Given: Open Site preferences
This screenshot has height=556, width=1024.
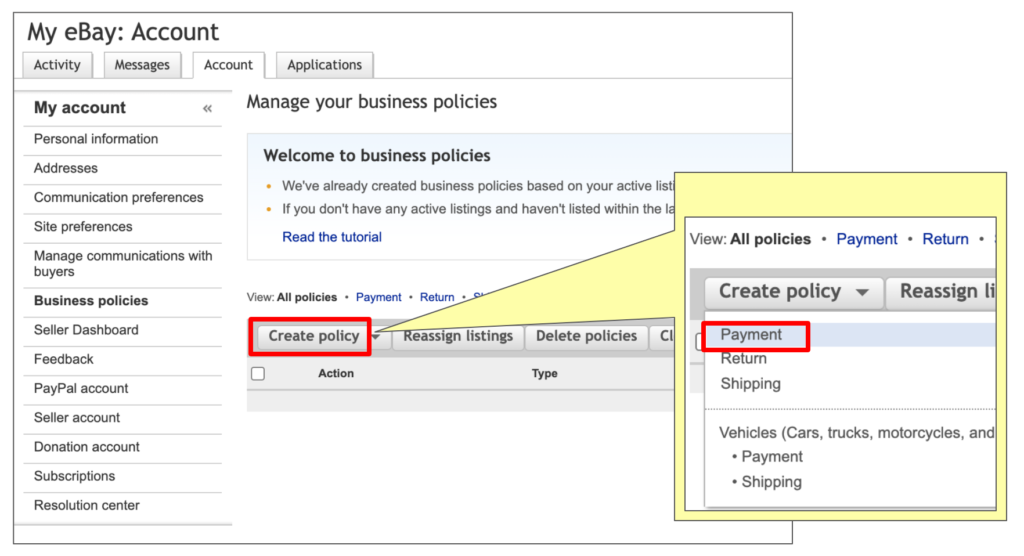Looking at the screenshot, I should [x=83, y=227].
